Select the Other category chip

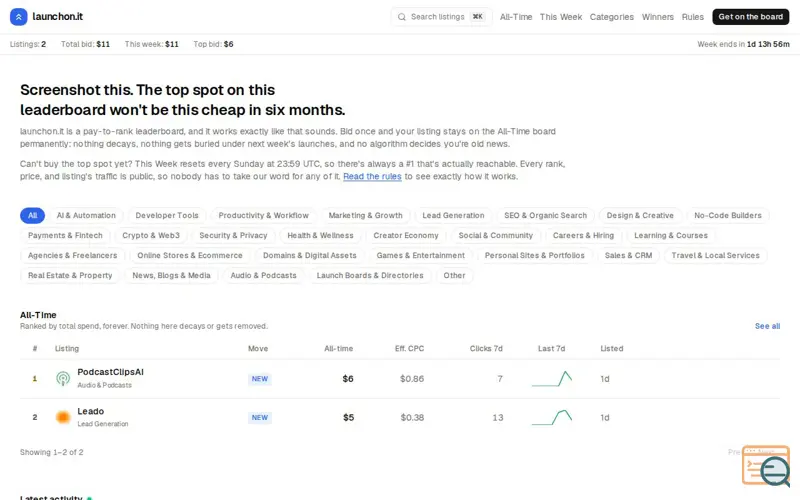tap(454, 275)
